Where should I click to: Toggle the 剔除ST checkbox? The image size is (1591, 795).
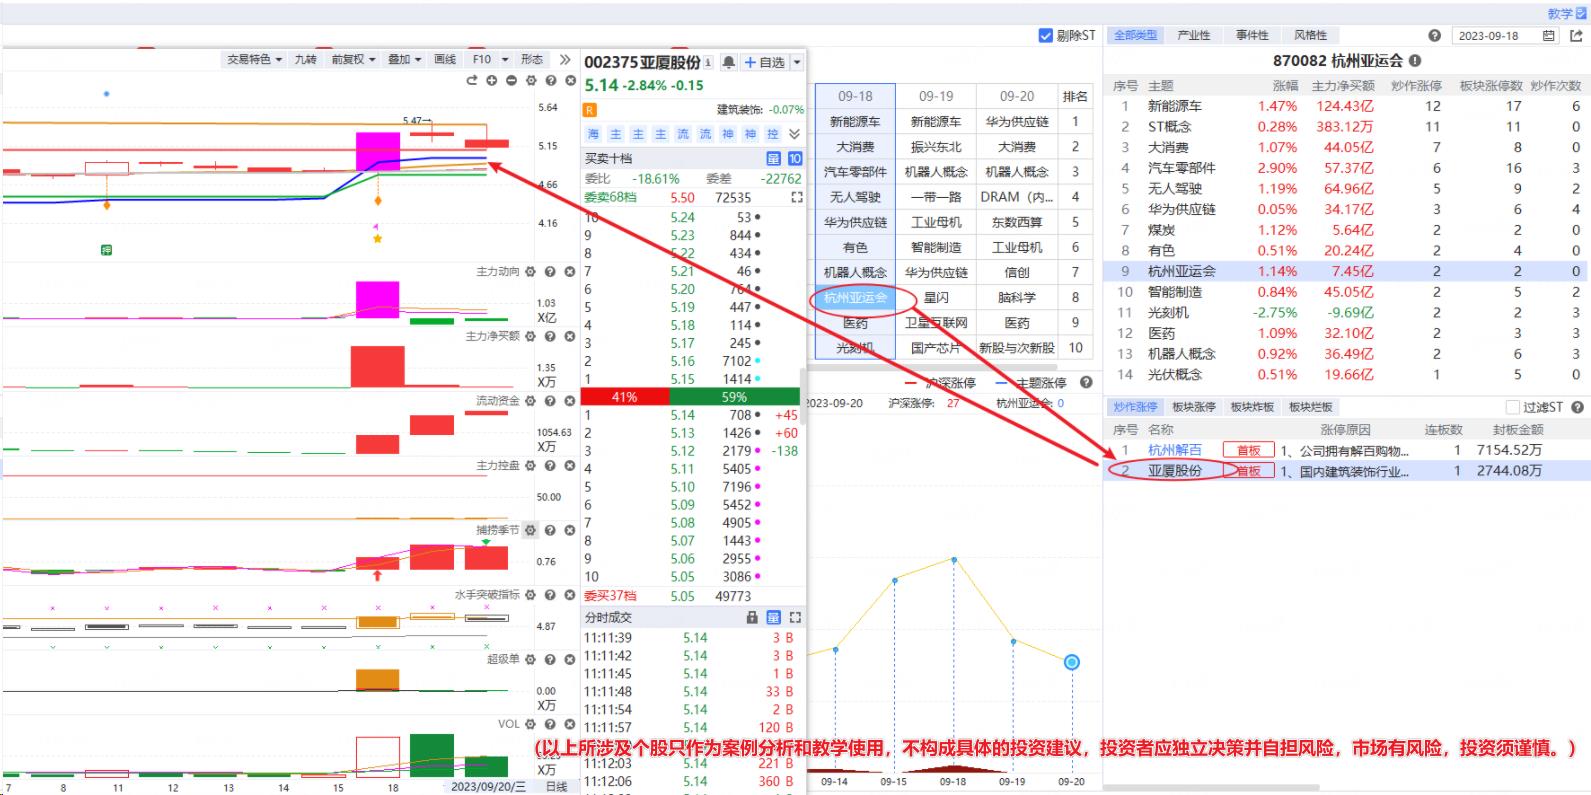[x=1046, y=36]
